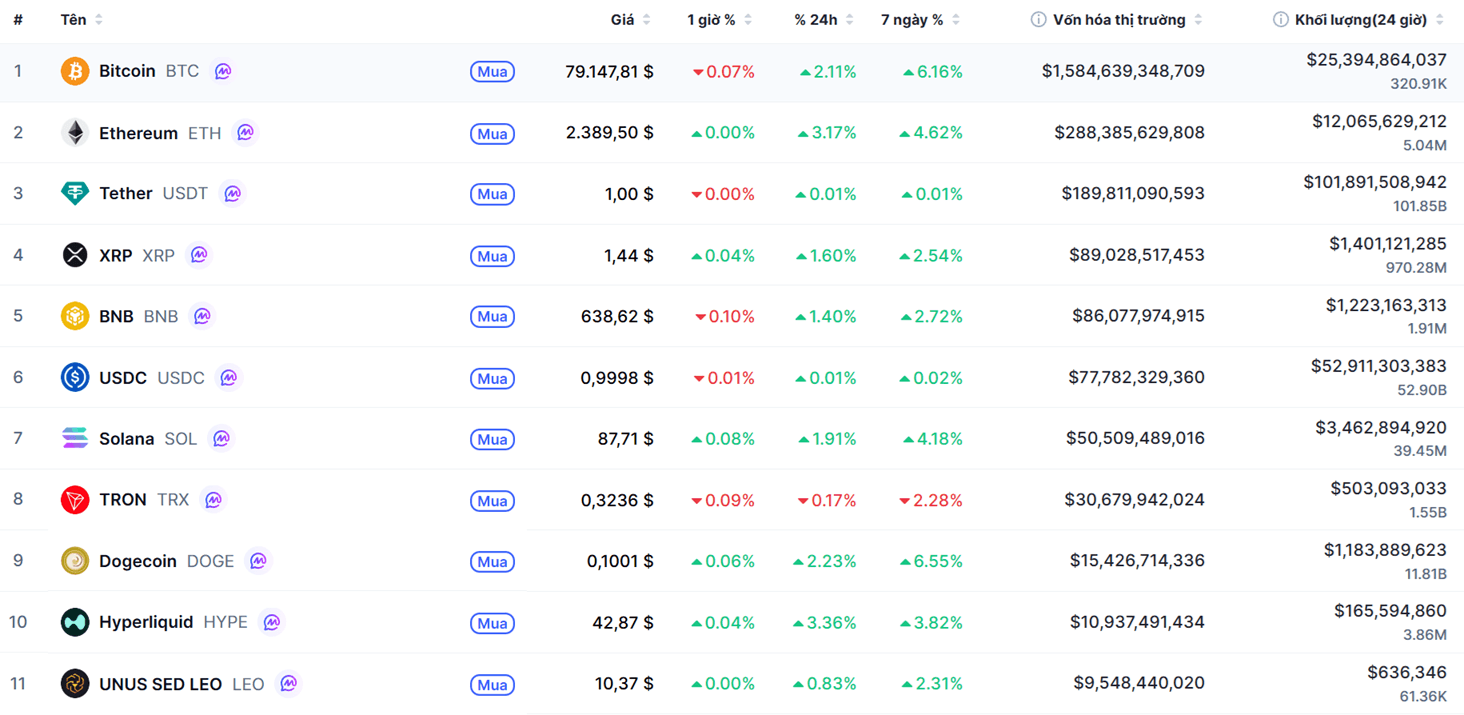Sort table by % 24h column
Viewport: 1464px width, 715px height.
824,20
